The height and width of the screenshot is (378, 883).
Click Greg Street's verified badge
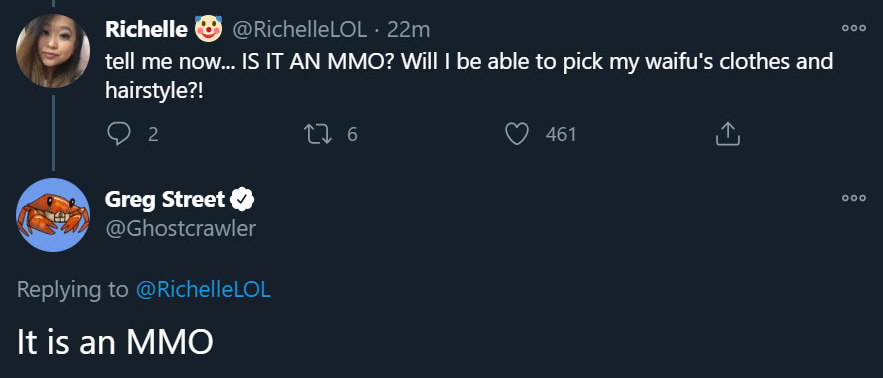pyautogui.click(x=243, y=199)
